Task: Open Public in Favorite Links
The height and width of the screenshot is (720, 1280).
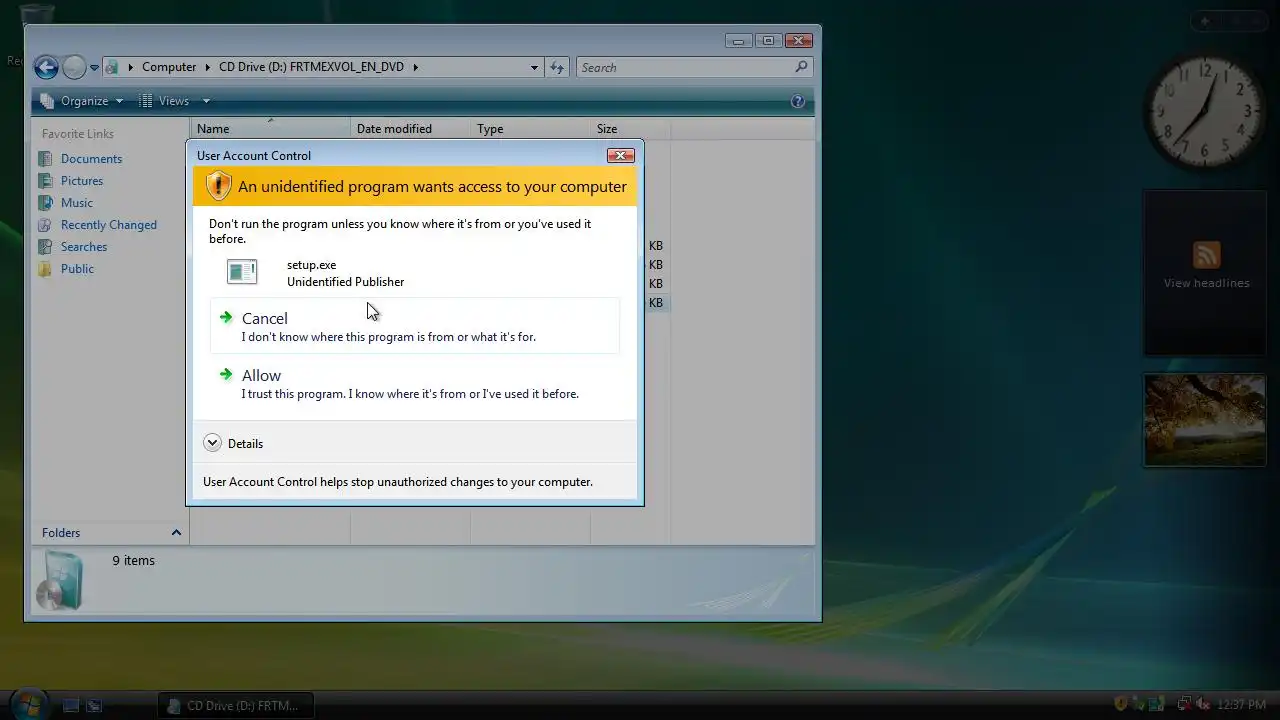Action: click(77, 269)
